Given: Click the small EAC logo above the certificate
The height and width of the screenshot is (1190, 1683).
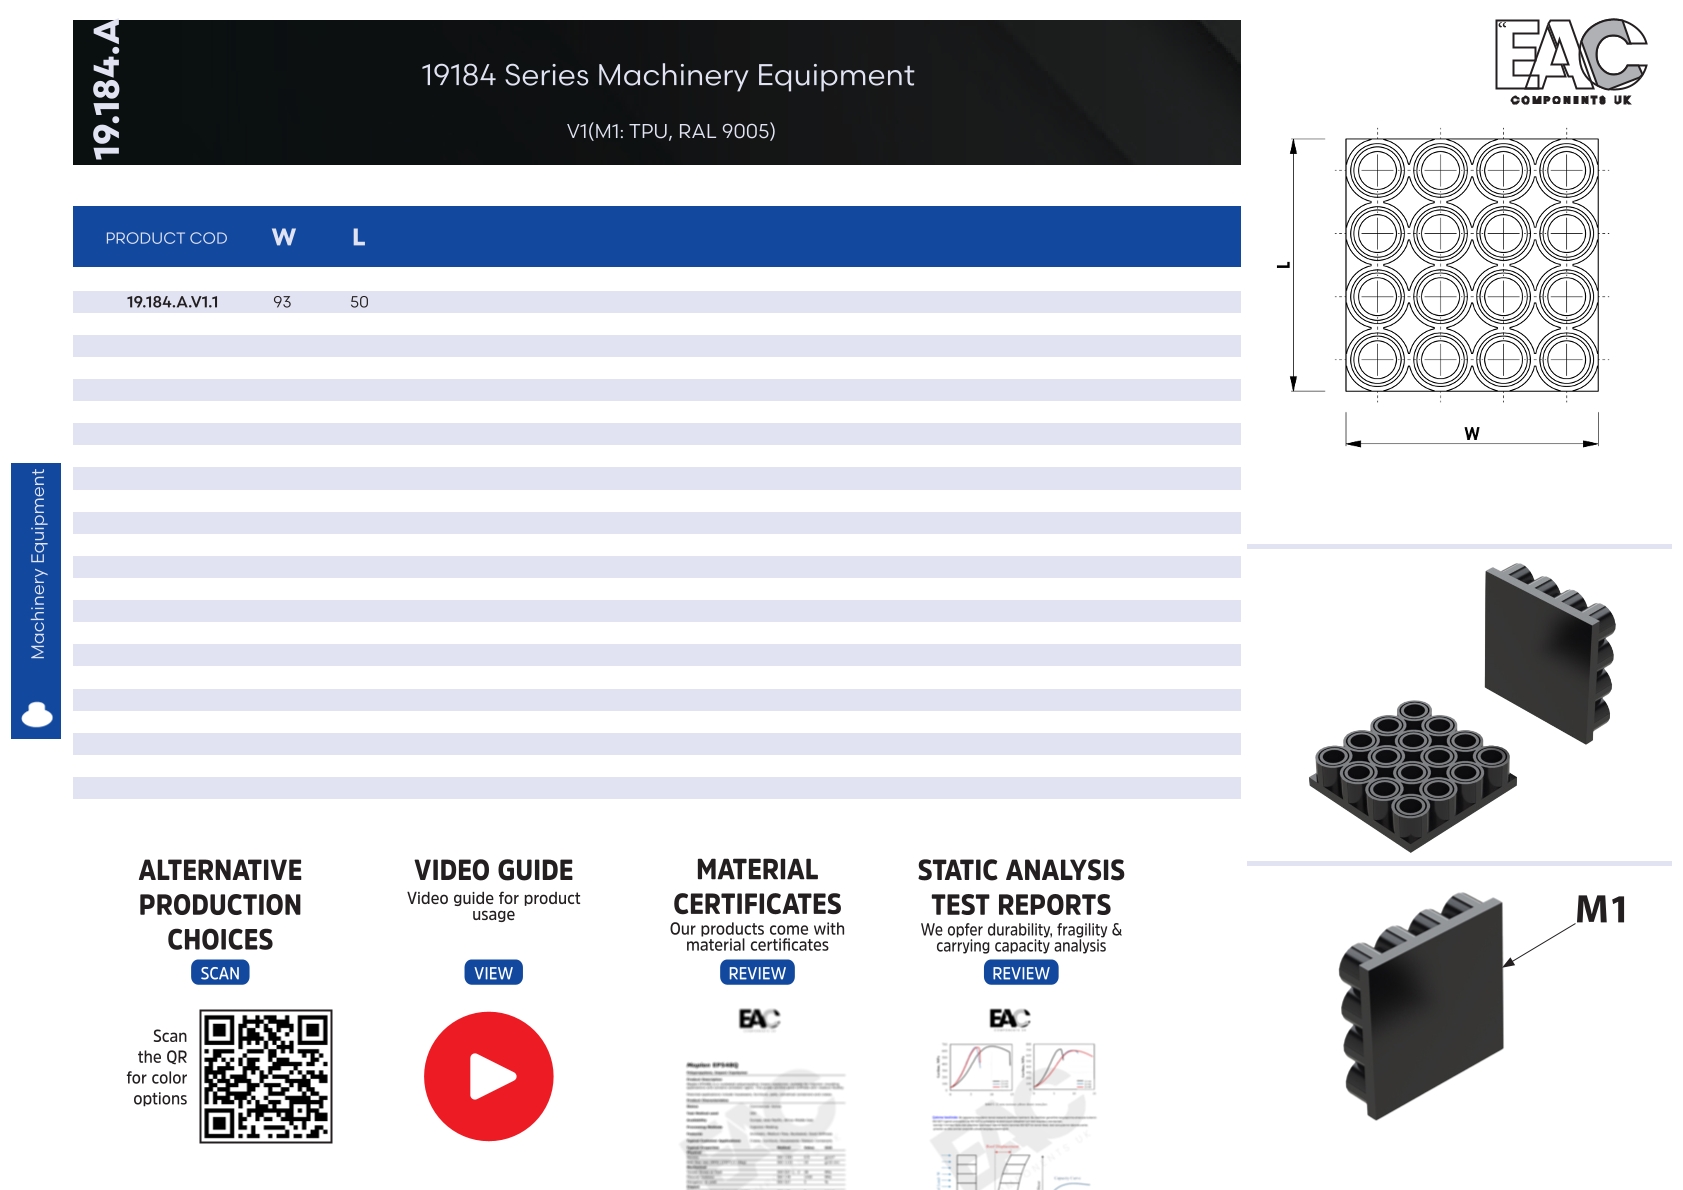Looking at the screenshot, I should (759, 1019).
